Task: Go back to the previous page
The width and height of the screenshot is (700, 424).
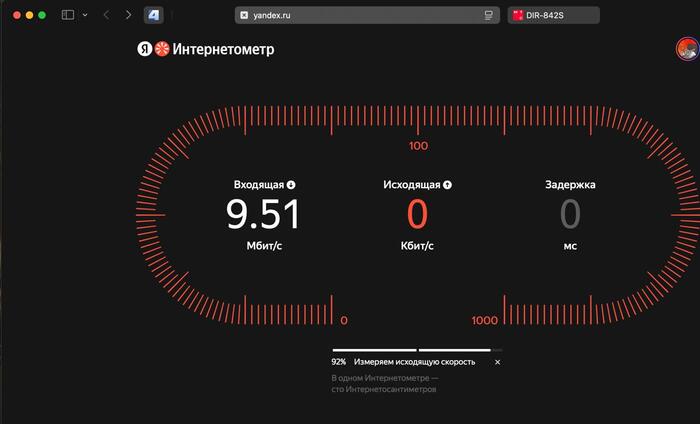Action: pyautogui.click(x=107, y=15)
